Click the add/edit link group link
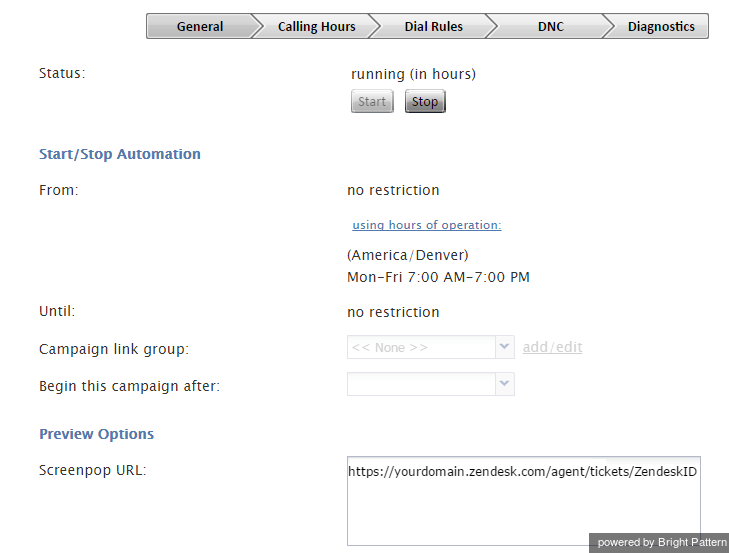The image size is (729, 553). pos(552,347)
